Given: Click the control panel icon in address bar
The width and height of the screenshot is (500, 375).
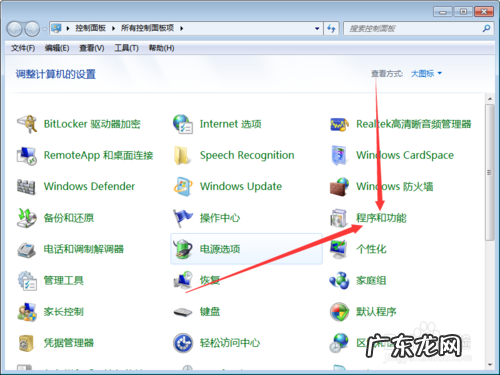Looking at the screenshot, I should (57, 28).
